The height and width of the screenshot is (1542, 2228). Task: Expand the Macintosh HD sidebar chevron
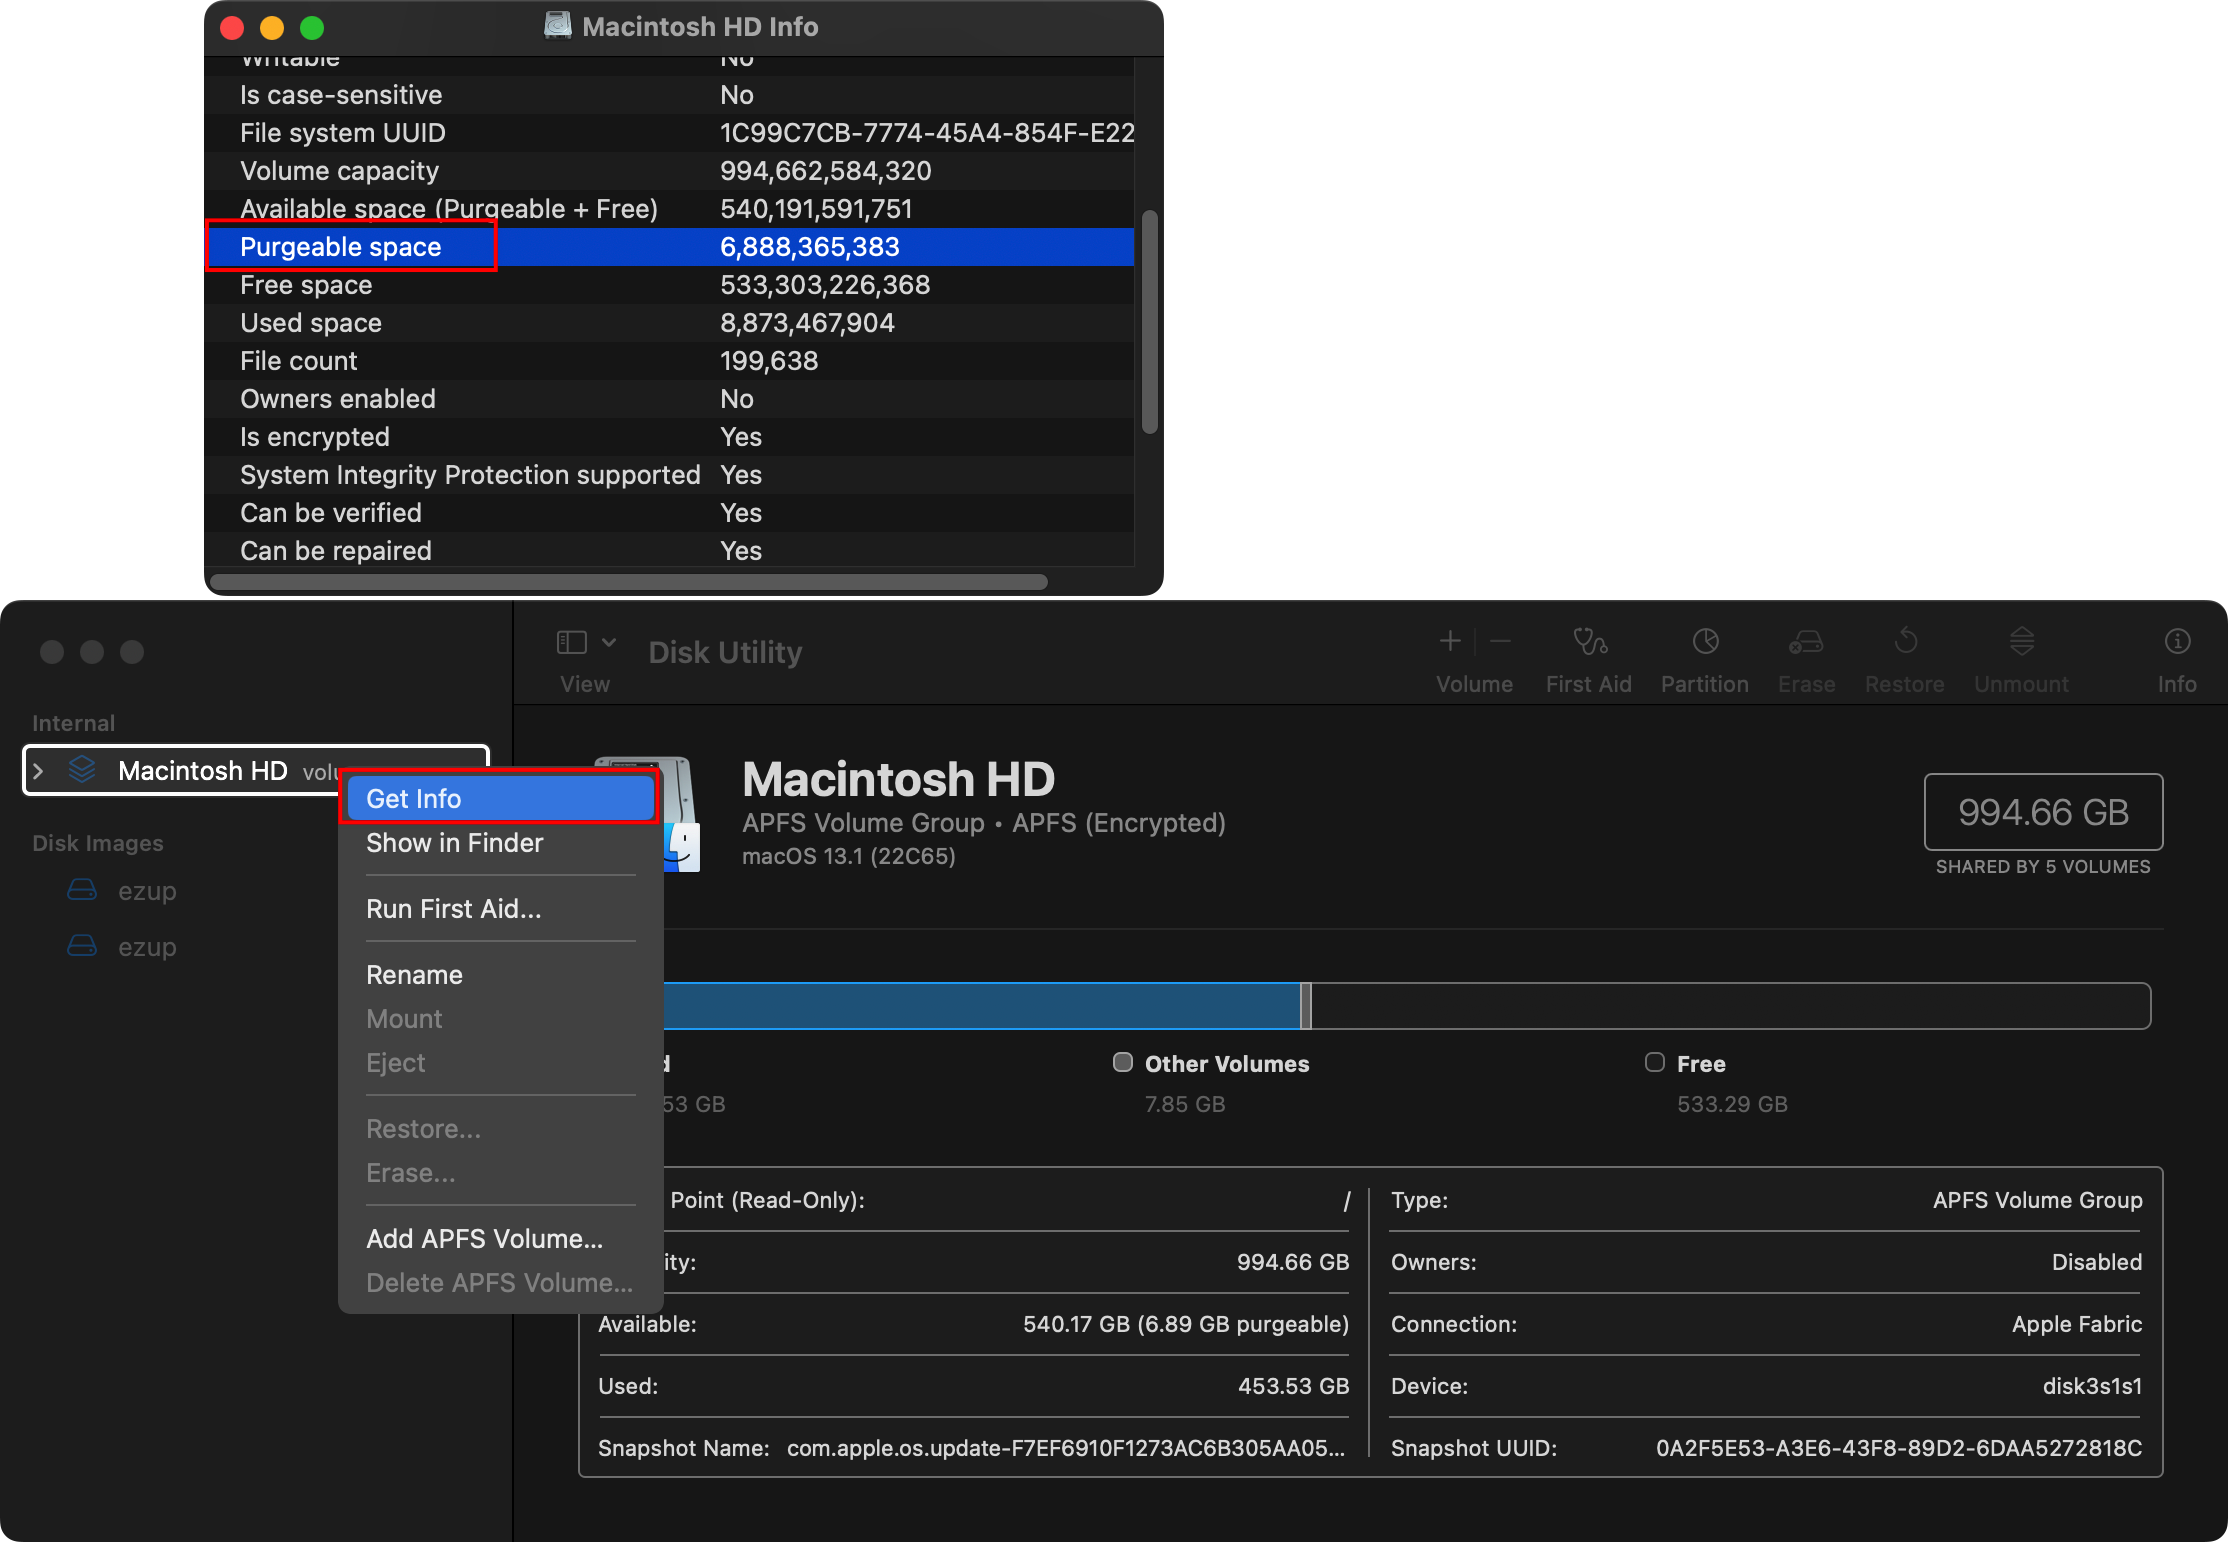click(x=38, y=771)
